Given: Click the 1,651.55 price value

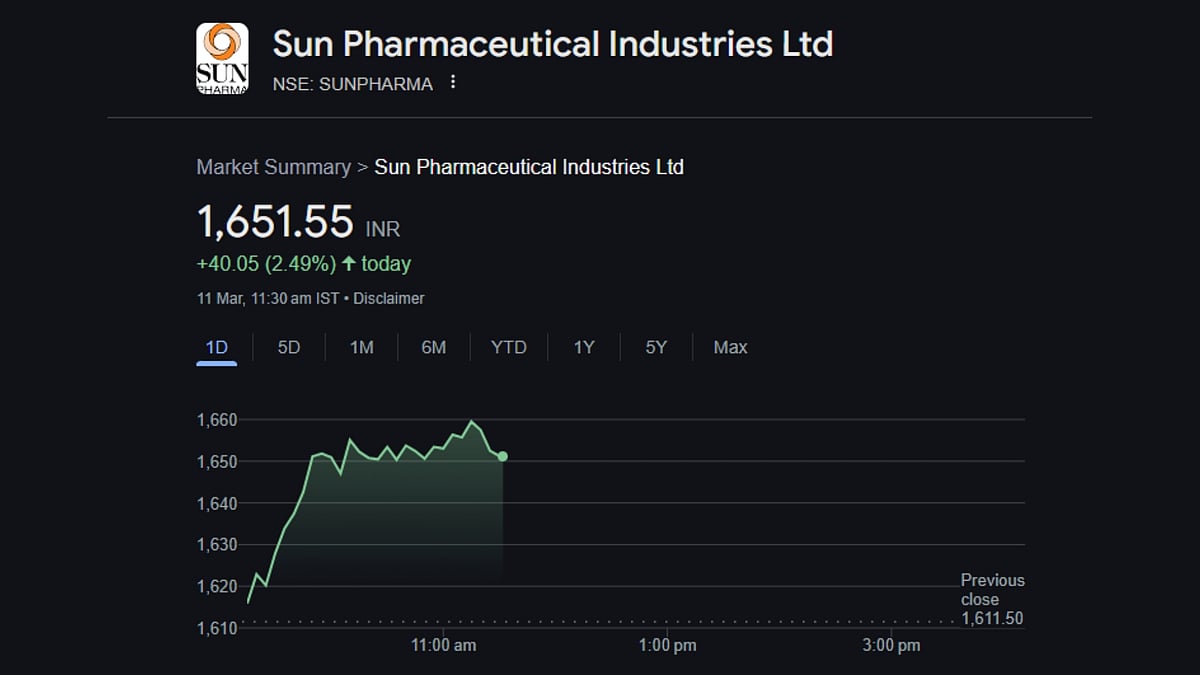Looking at the screenshot, I should (275, 221).
